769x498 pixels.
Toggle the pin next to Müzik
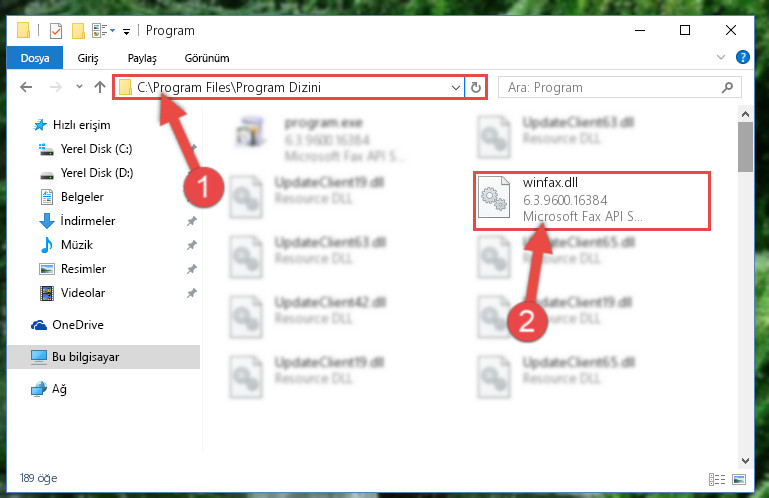[192, 245]
